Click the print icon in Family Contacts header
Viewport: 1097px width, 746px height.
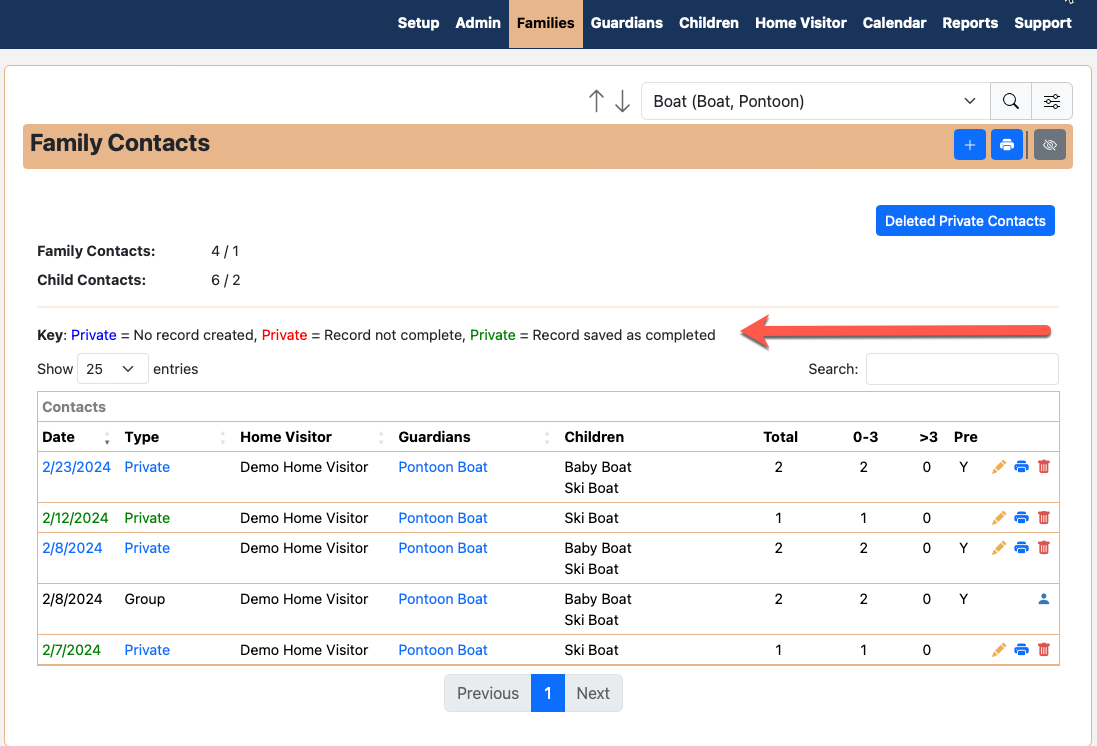1007,145
